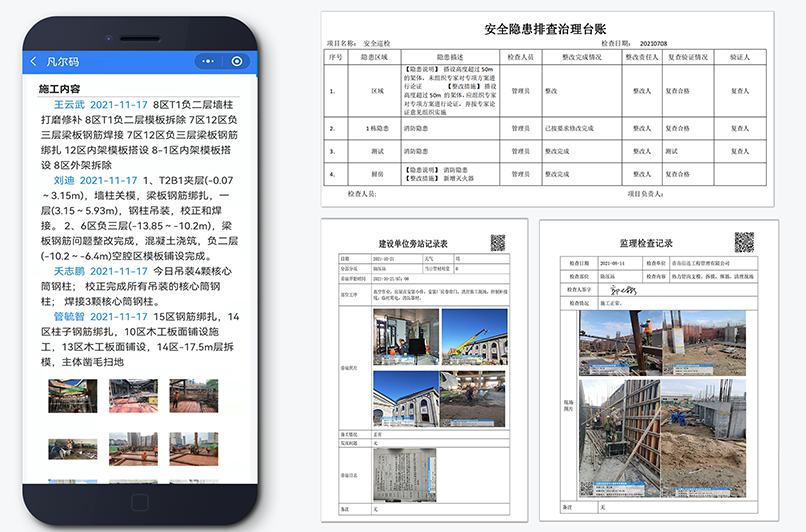Open top-left site photo in 监理检查记录
The height and width of the screenshot is (532, 806).
[x=620, y=343]
